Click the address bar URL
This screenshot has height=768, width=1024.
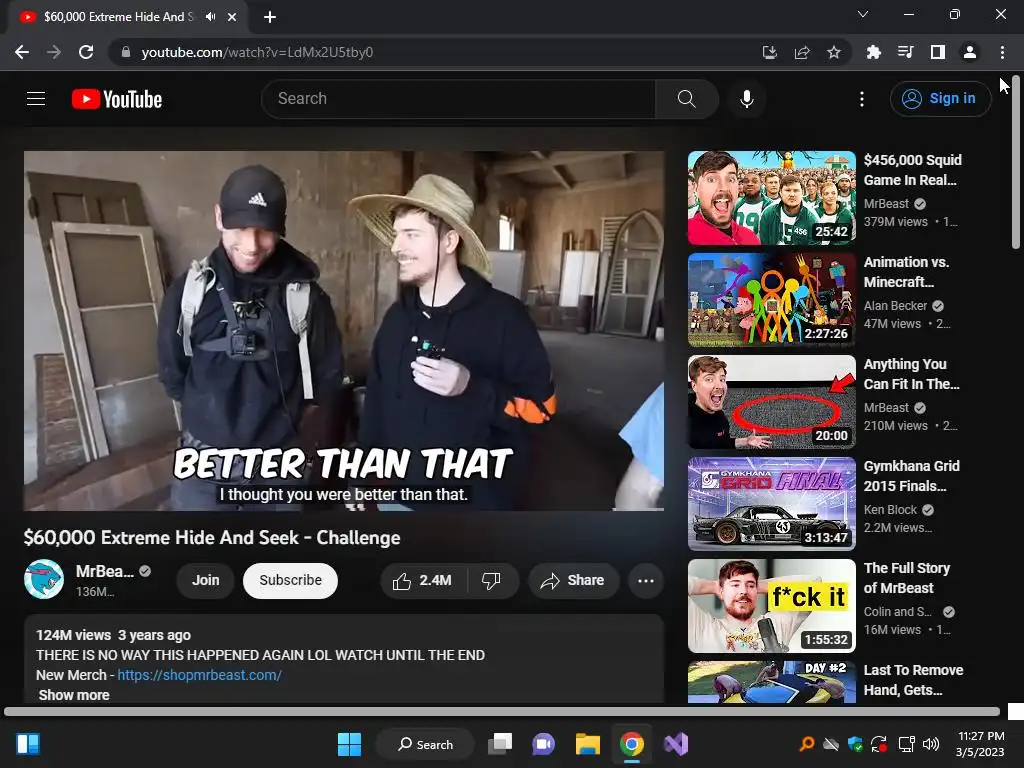pyautogui.click(x=257, y=52)
